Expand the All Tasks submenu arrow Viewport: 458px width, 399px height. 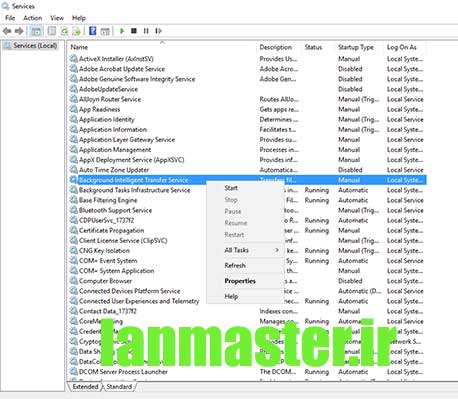[277, 250]
